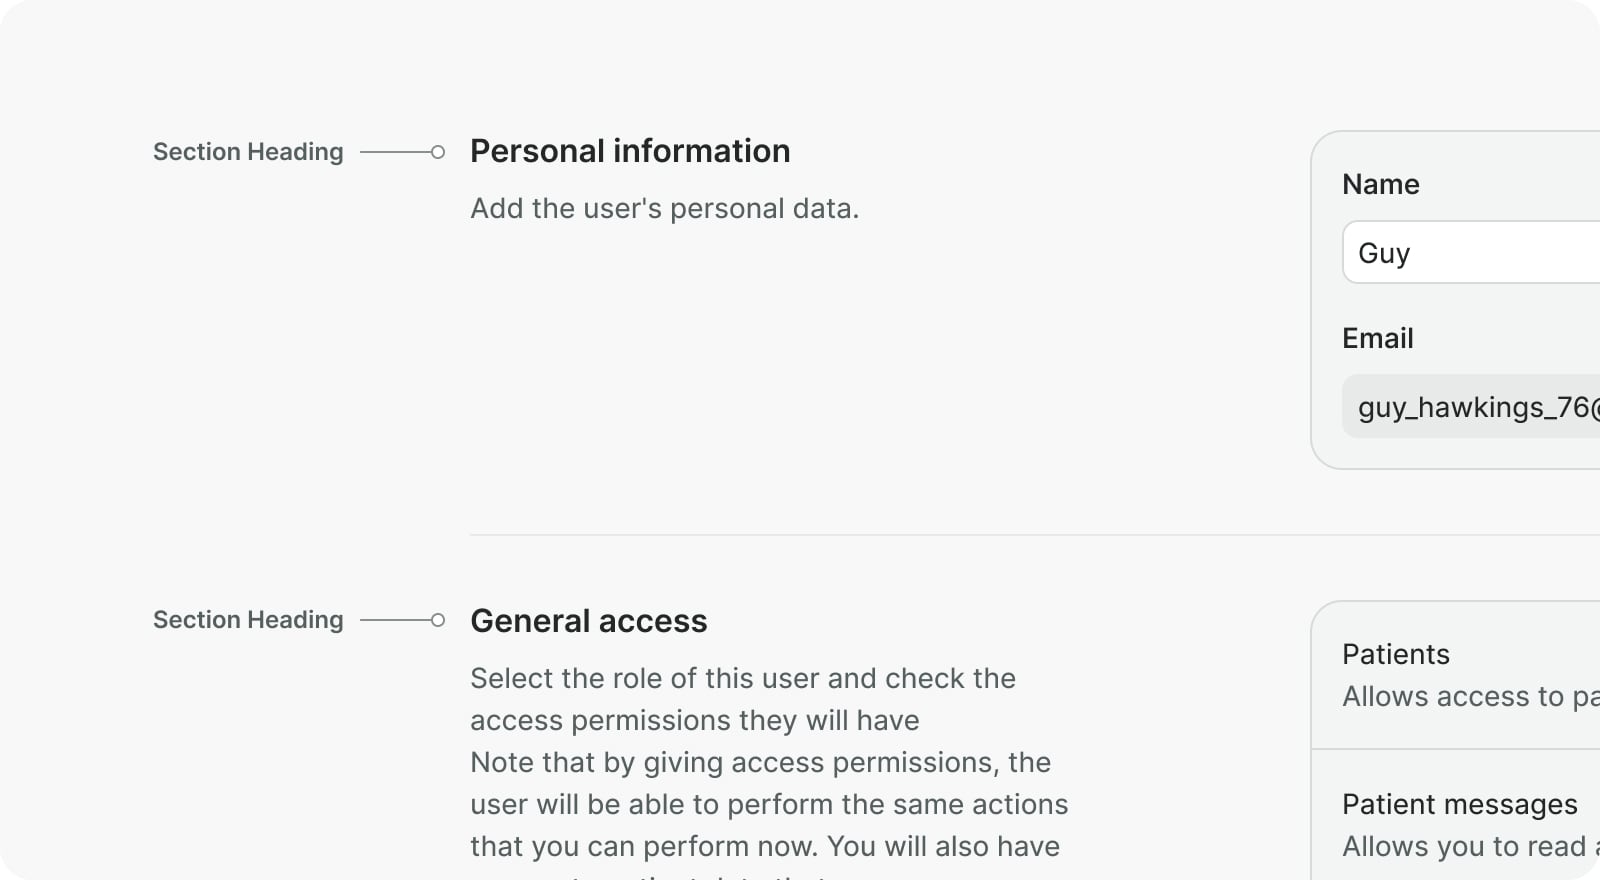
Task: Click "Allows access to" description under Patients
Action: click(1468, 696)
